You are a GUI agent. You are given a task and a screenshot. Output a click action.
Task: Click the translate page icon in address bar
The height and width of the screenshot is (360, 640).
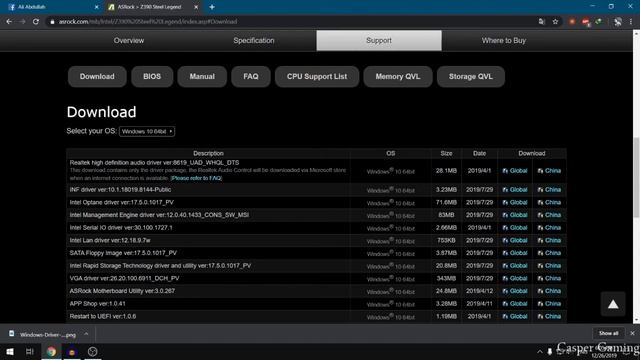click(x=542, y=22)
